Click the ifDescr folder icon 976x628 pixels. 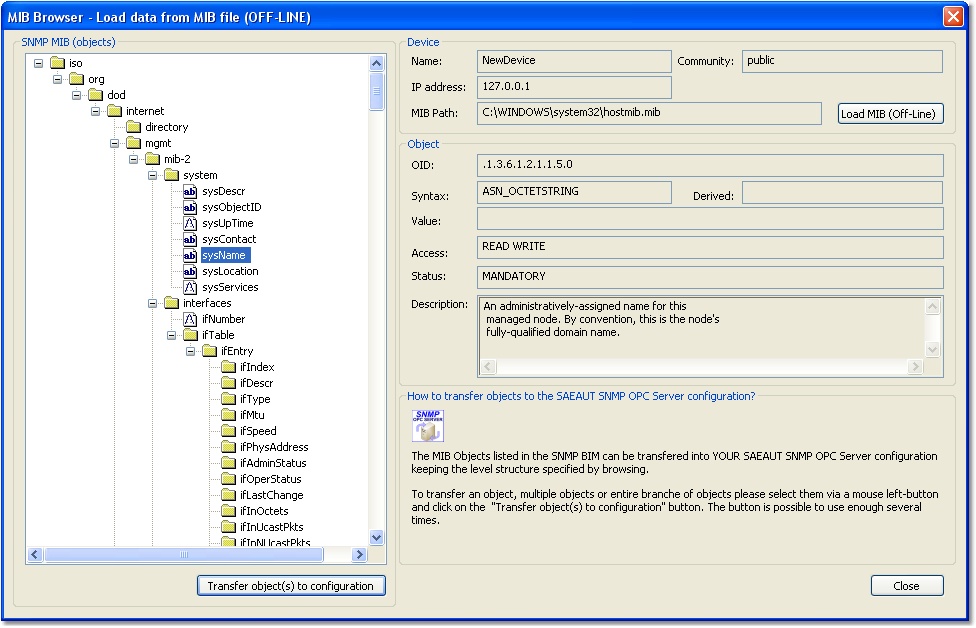(x=229, y=383)
